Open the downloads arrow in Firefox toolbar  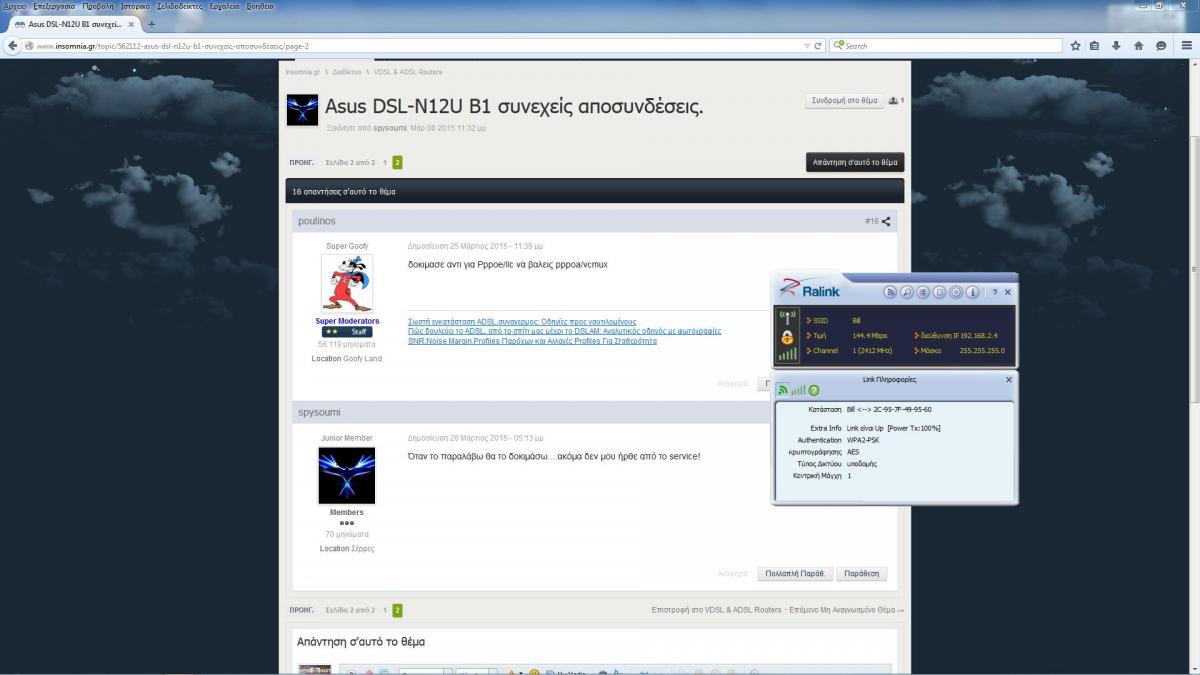coord(1116,45)
